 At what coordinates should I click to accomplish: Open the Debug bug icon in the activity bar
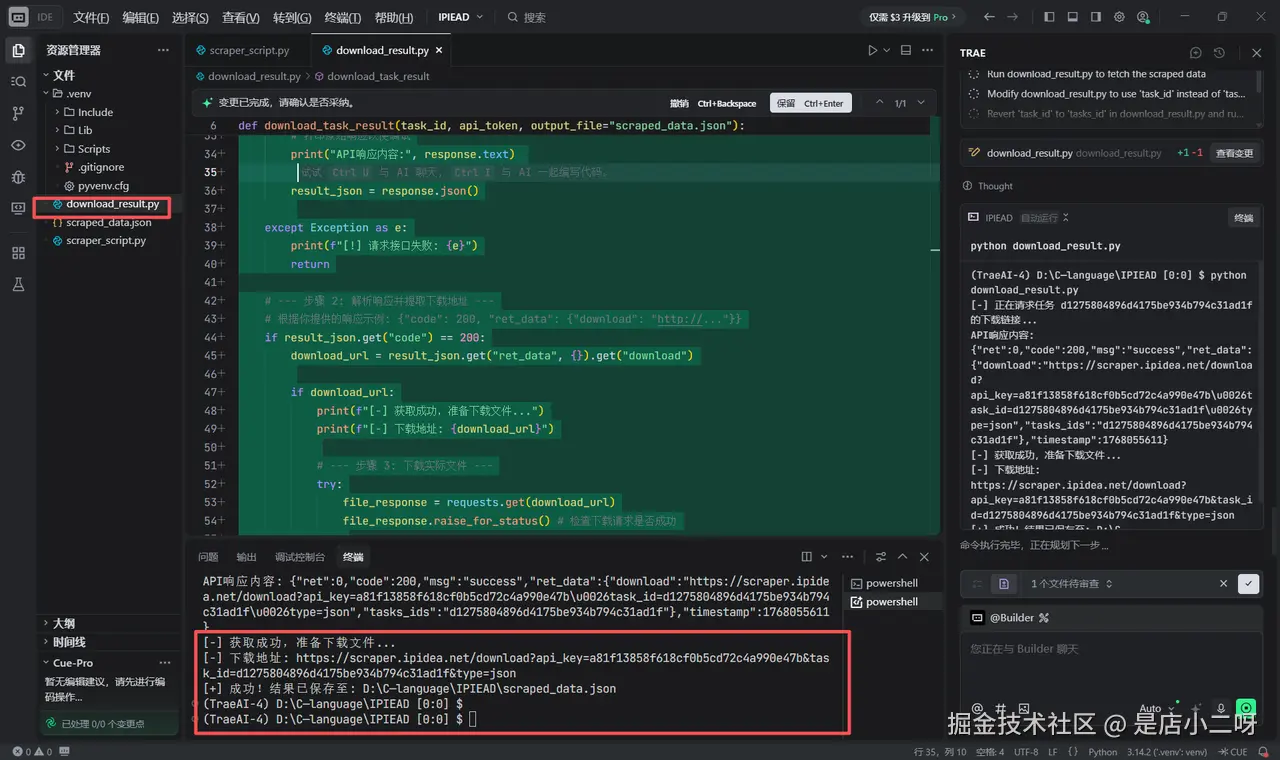(x=18, y=177)
